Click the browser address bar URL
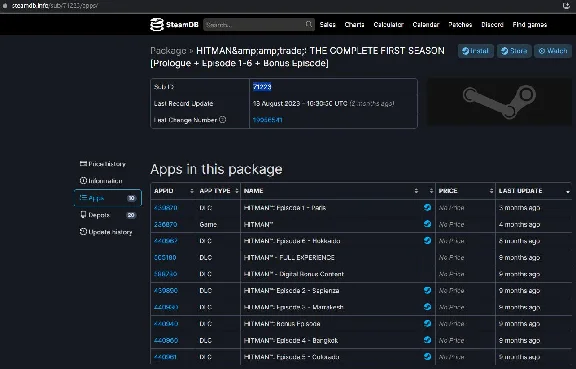576x369 pixels. pyautogui.click(x=55, y=6)
